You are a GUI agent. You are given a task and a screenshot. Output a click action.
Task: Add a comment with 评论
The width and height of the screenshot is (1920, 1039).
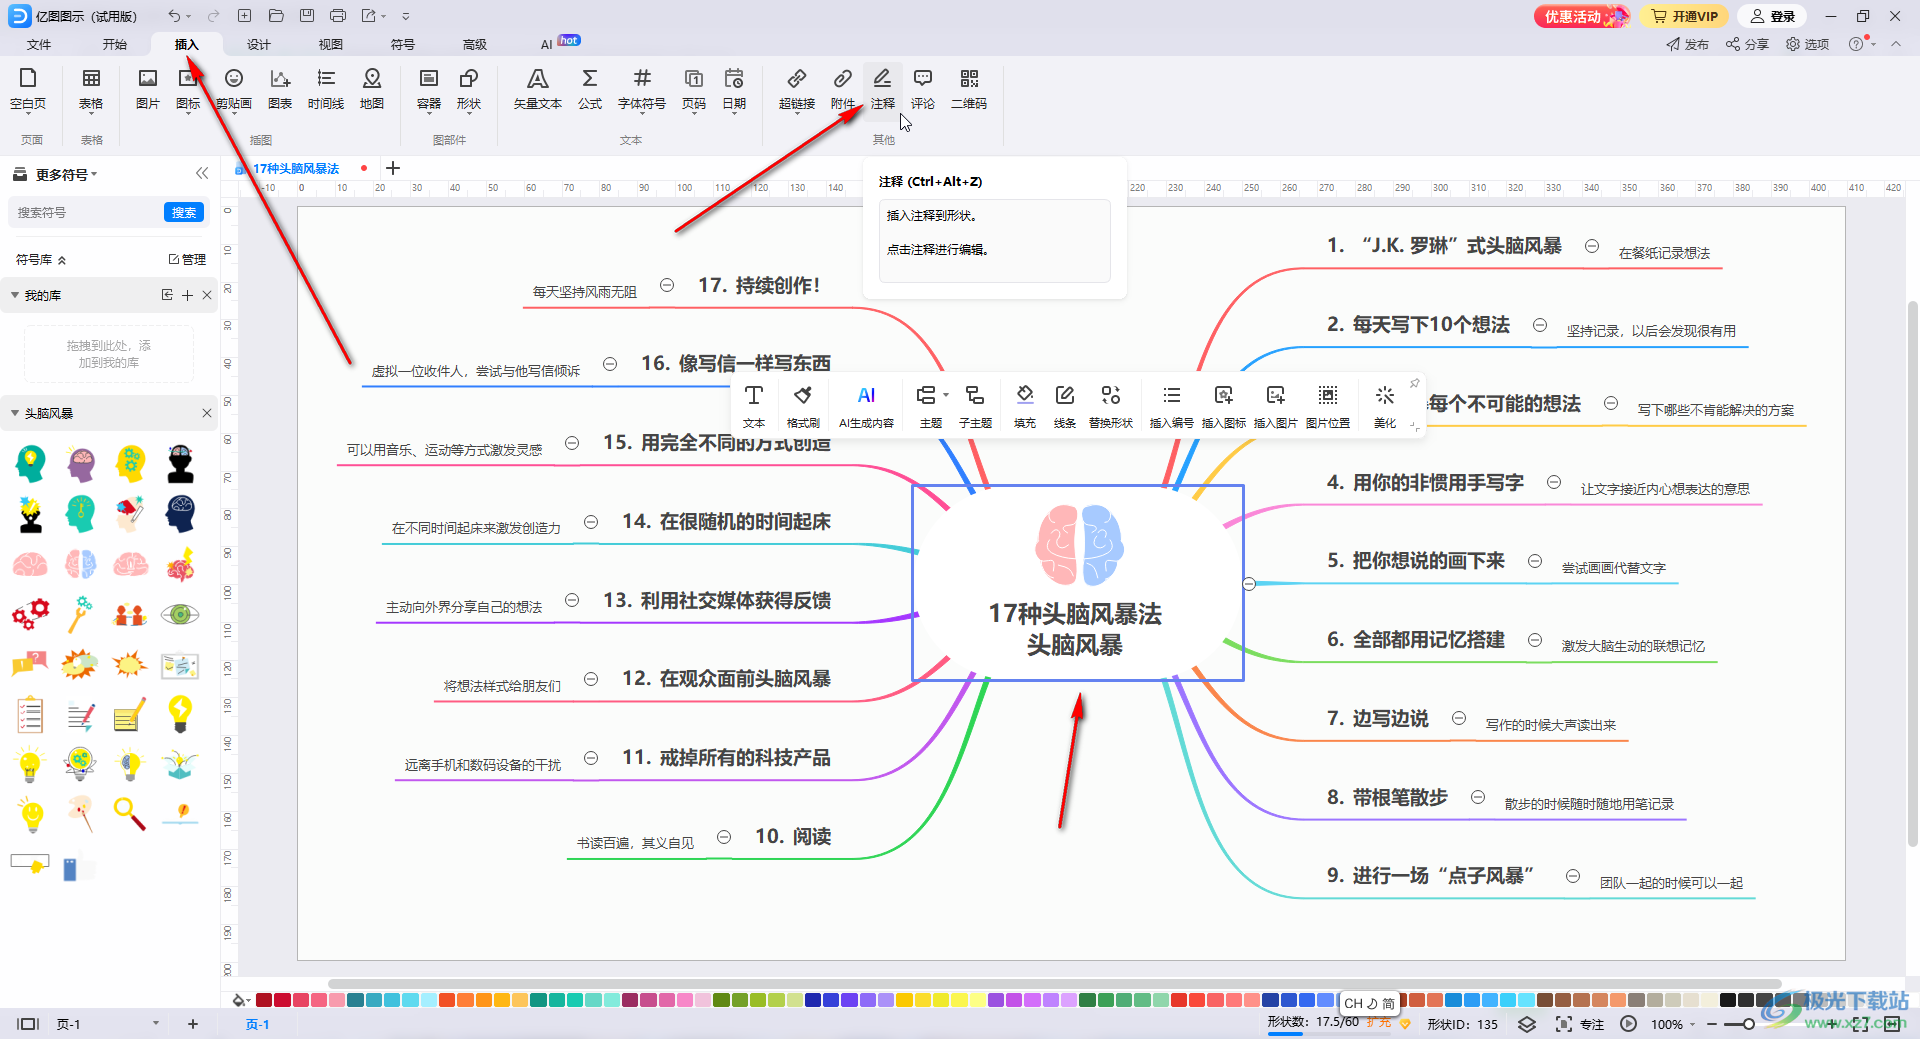point(923,88)
